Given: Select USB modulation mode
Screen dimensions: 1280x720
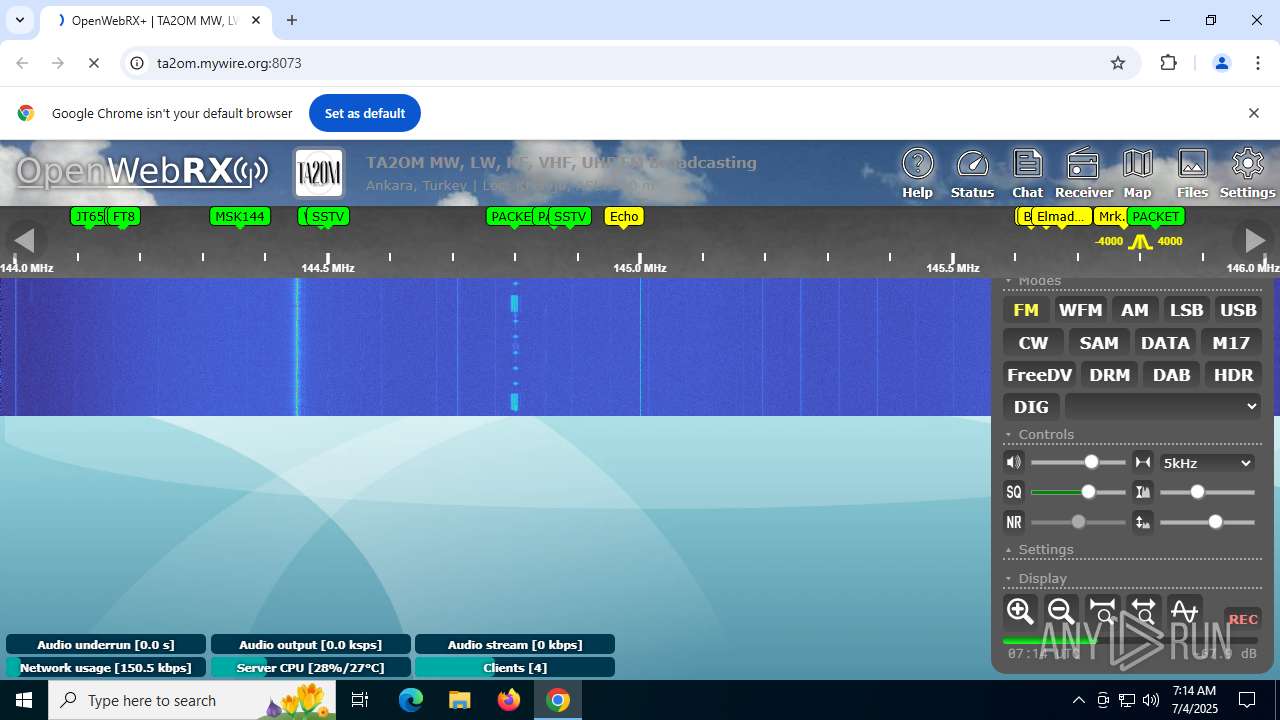Looking at the screenshot, I should click(x=1238, y=310).
